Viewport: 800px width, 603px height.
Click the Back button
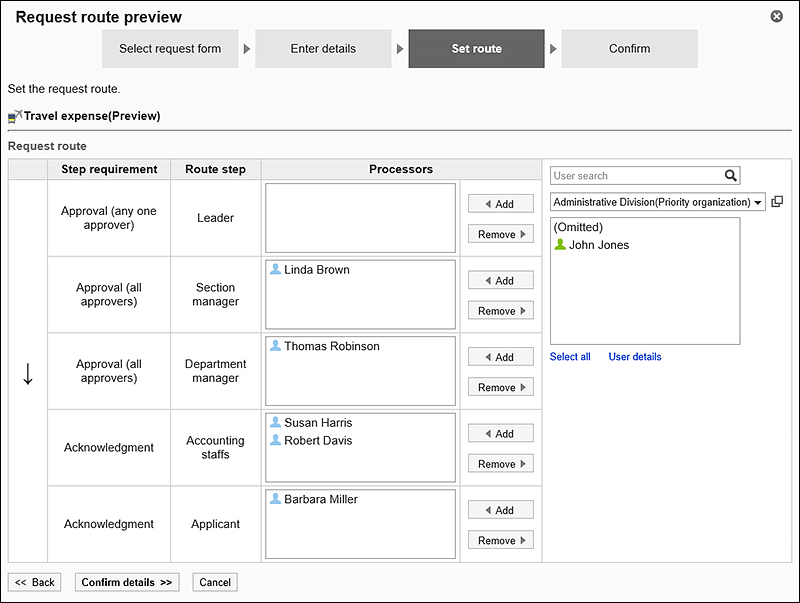35,582
